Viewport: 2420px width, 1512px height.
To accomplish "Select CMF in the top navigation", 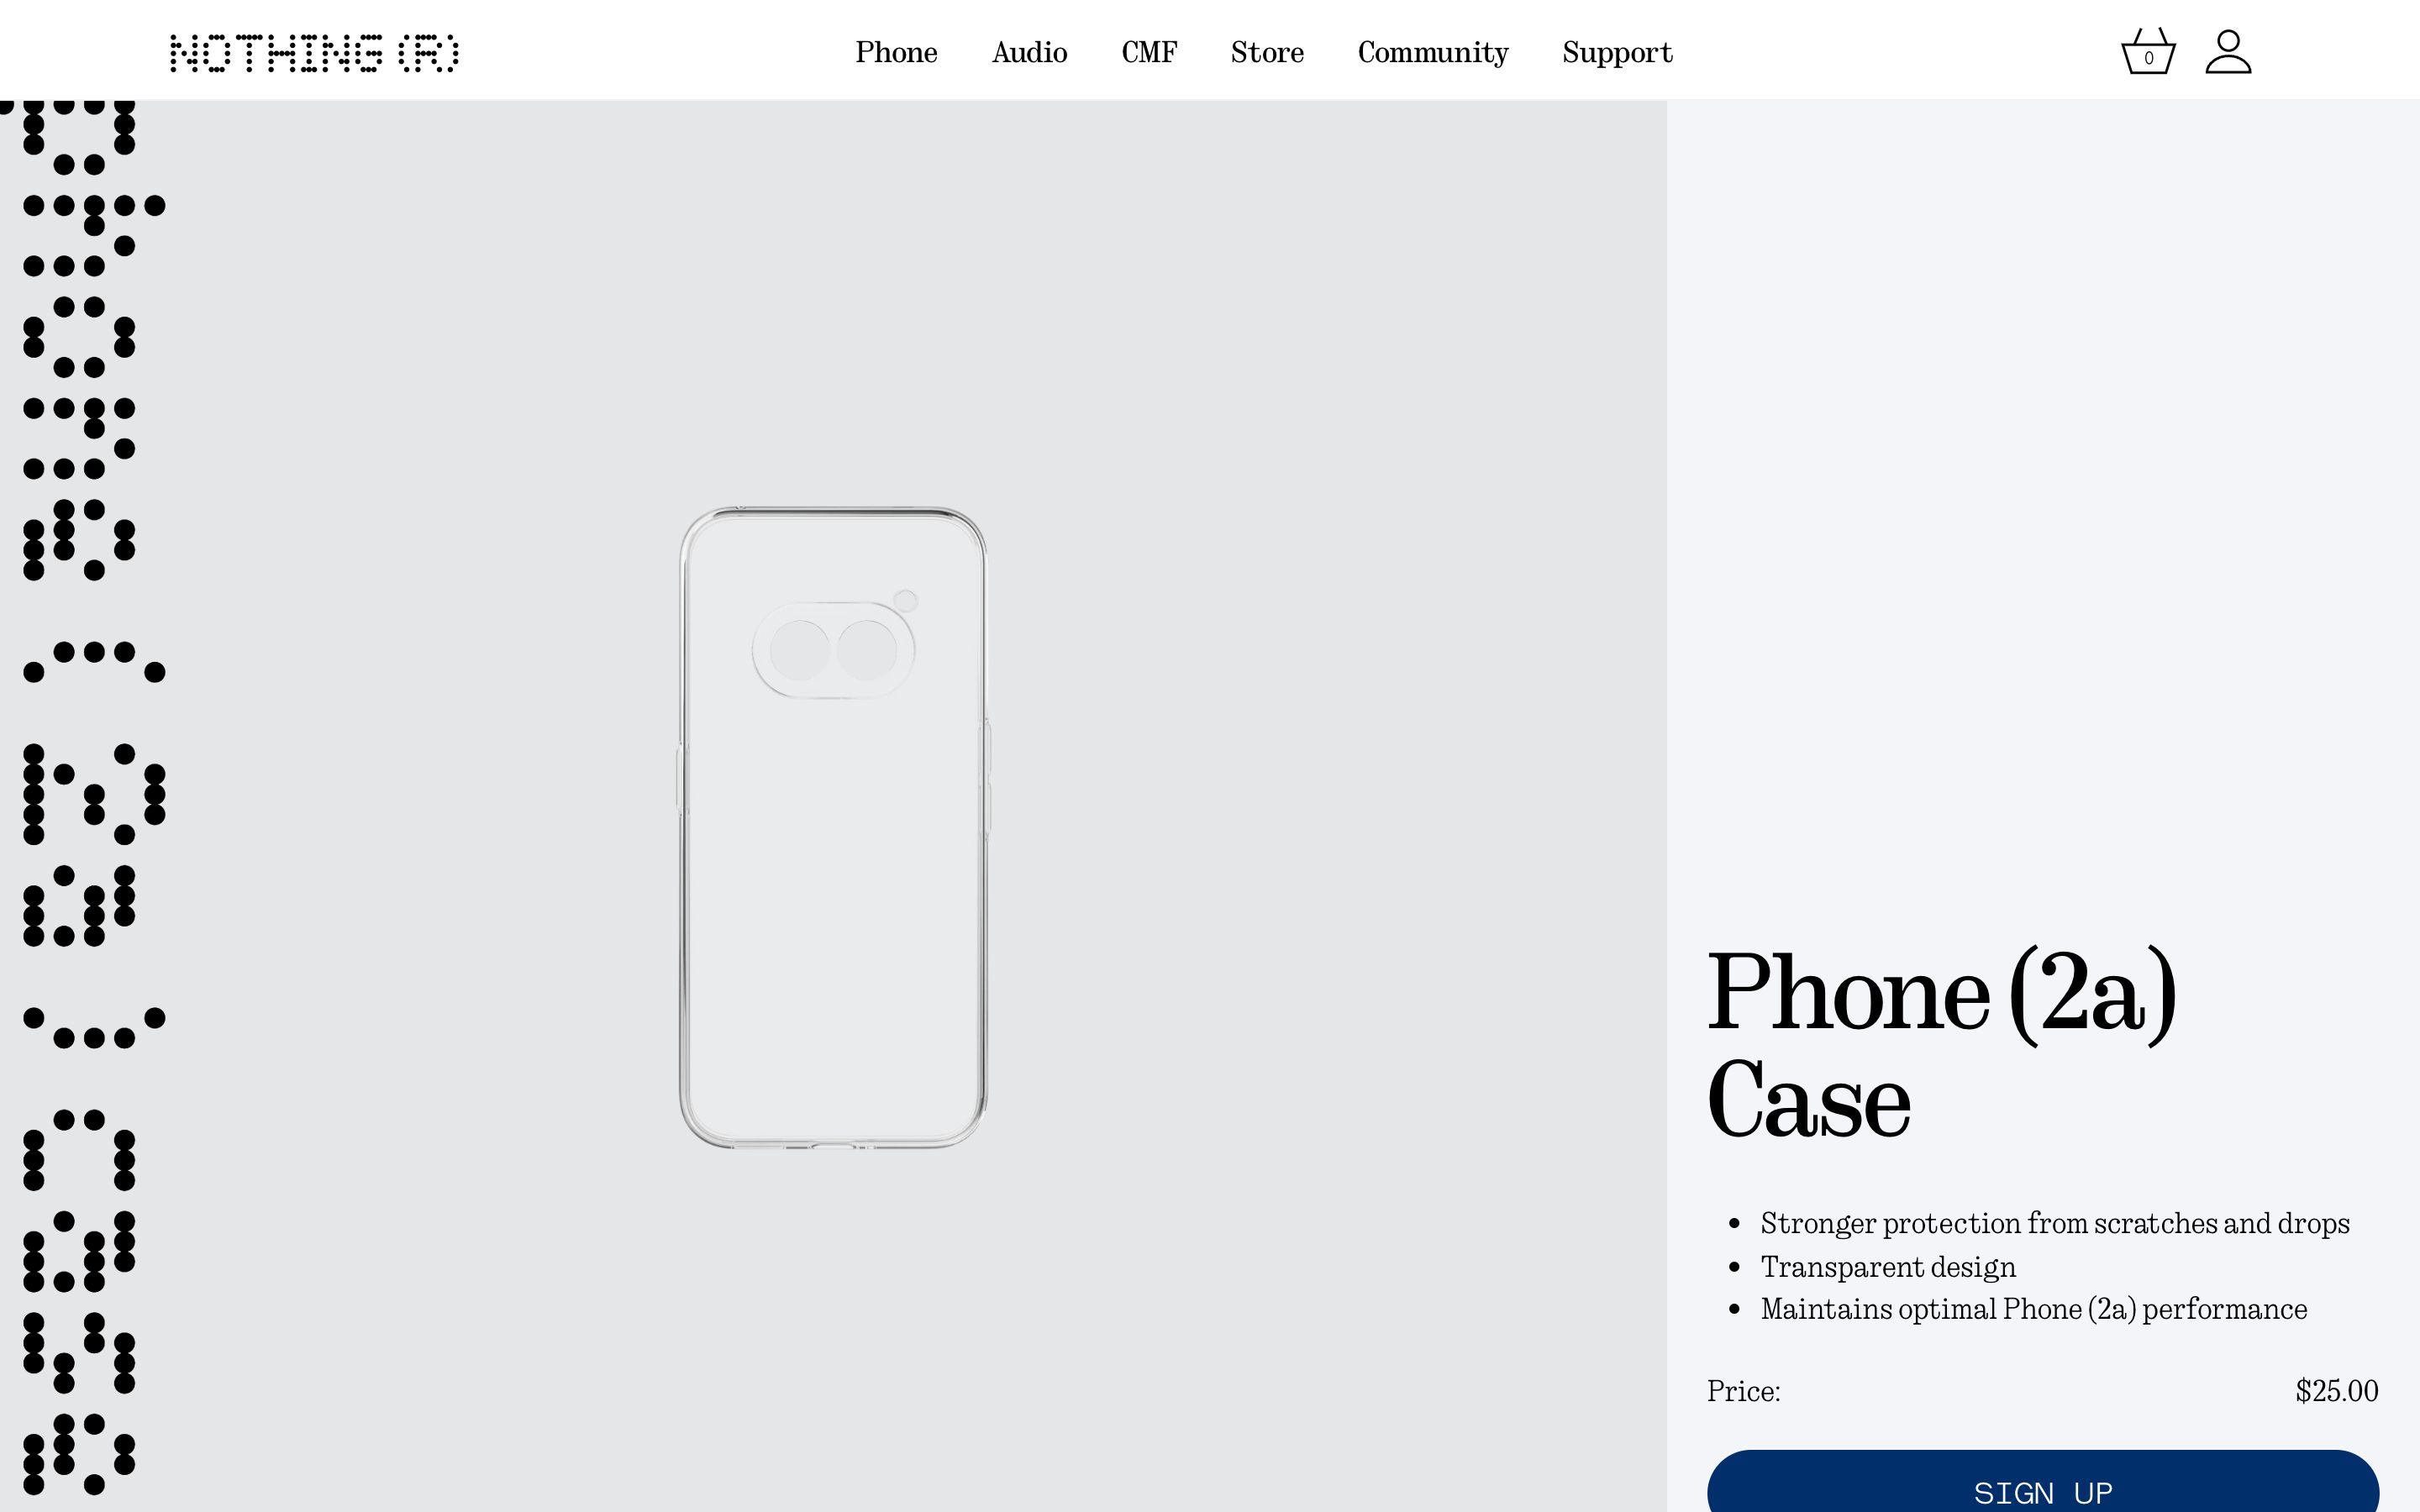I will coord(1149,52).
